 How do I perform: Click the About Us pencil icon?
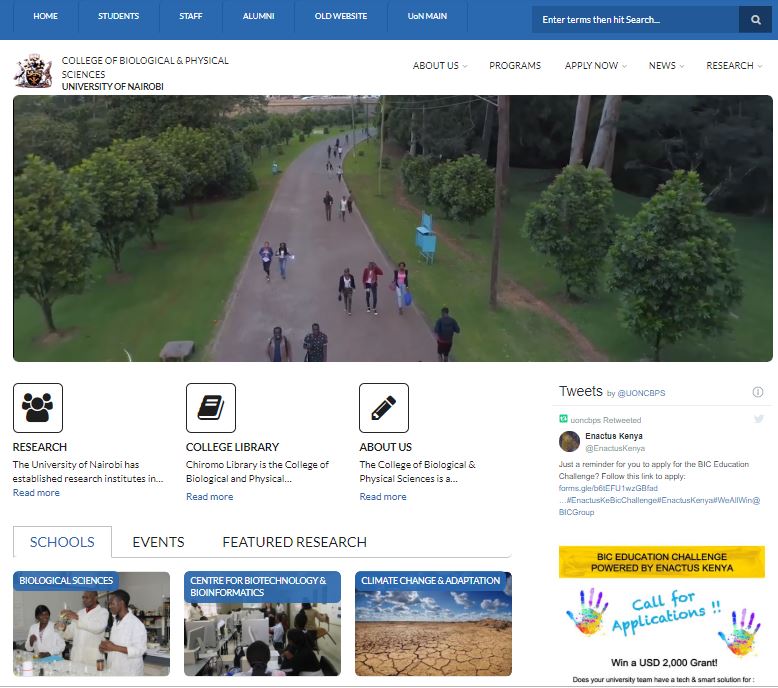pyautogui.click(x=384, y=408)
